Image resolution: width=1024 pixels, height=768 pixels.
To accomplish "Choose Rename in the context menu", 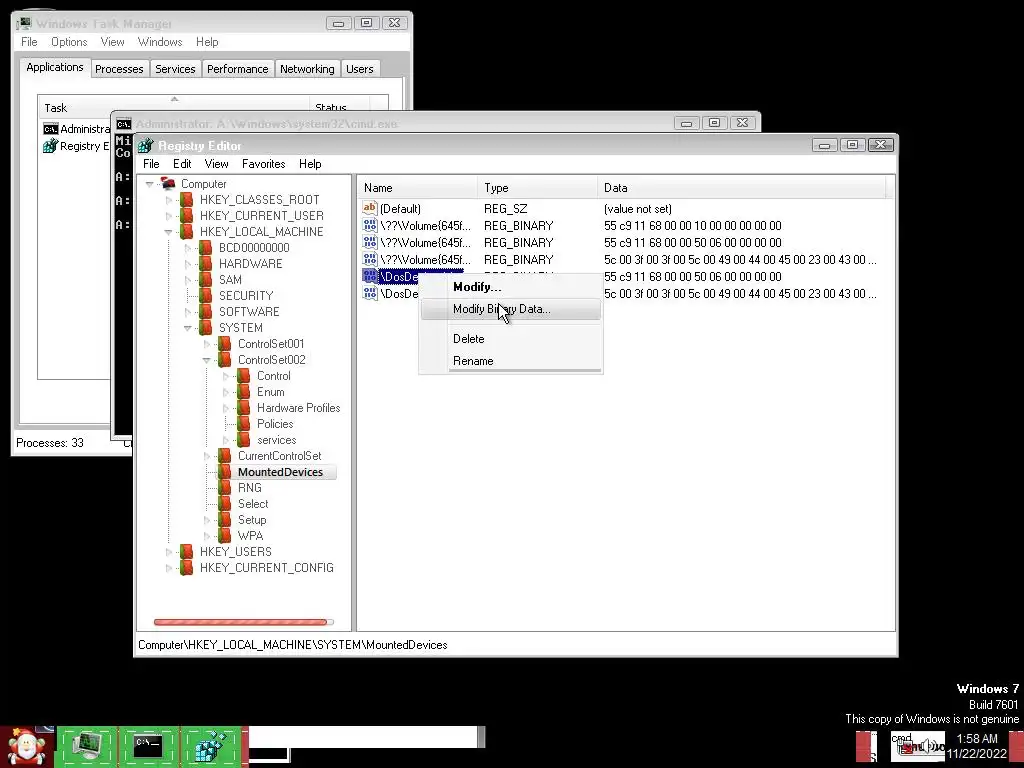I will pyautogui.click(x=511, y=360).
